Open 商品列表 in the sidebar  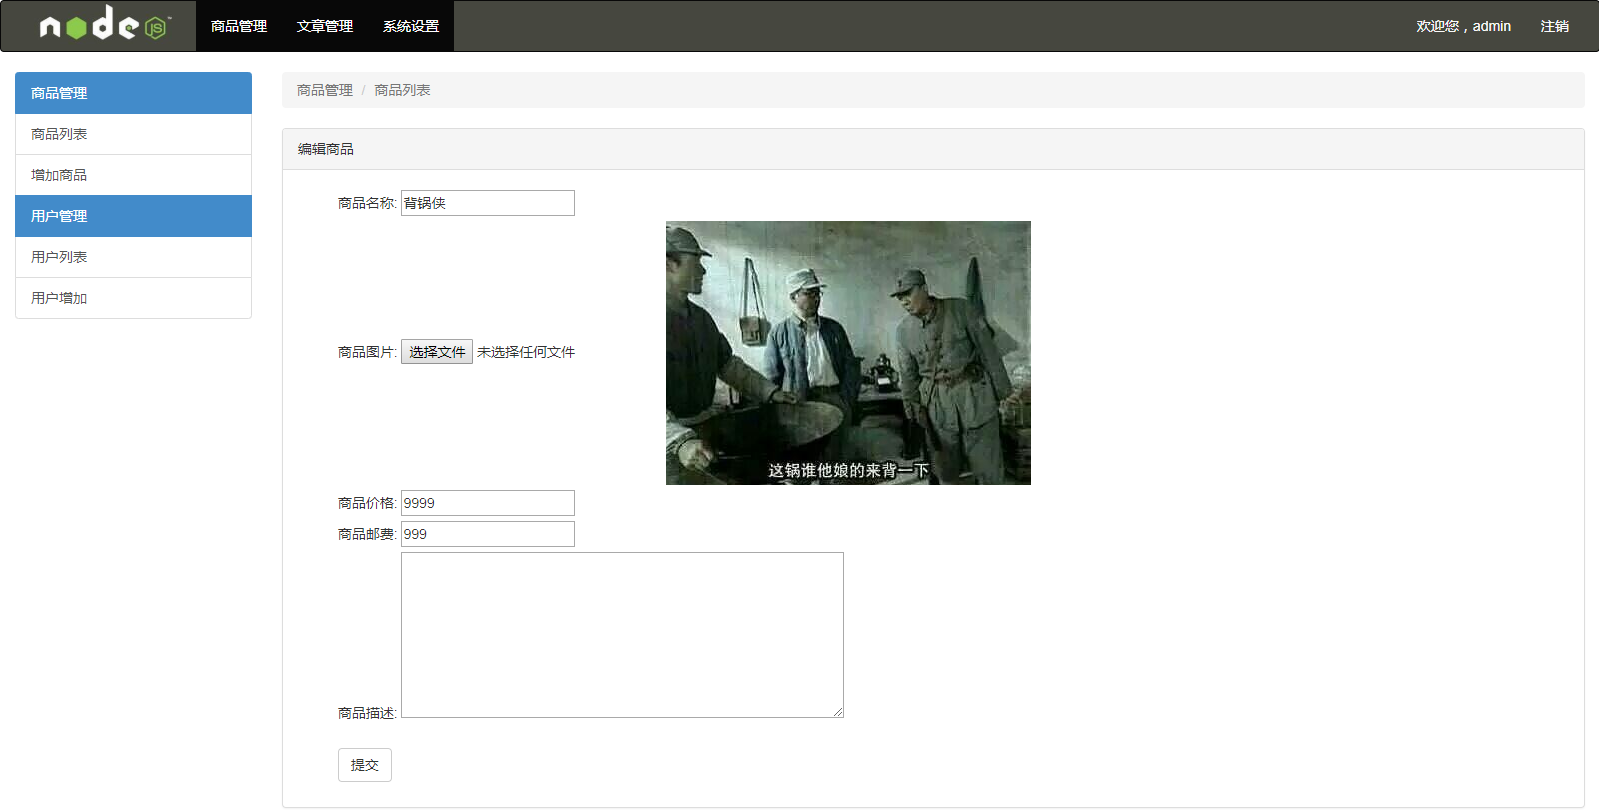[133, 134]
